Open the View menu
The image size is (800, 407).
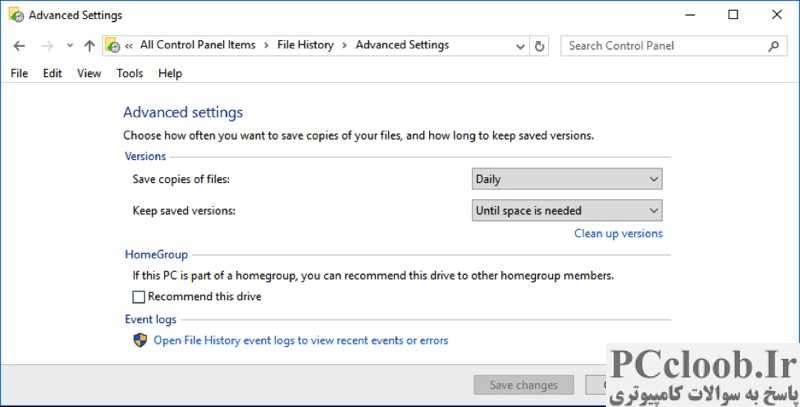pos(89,73)
